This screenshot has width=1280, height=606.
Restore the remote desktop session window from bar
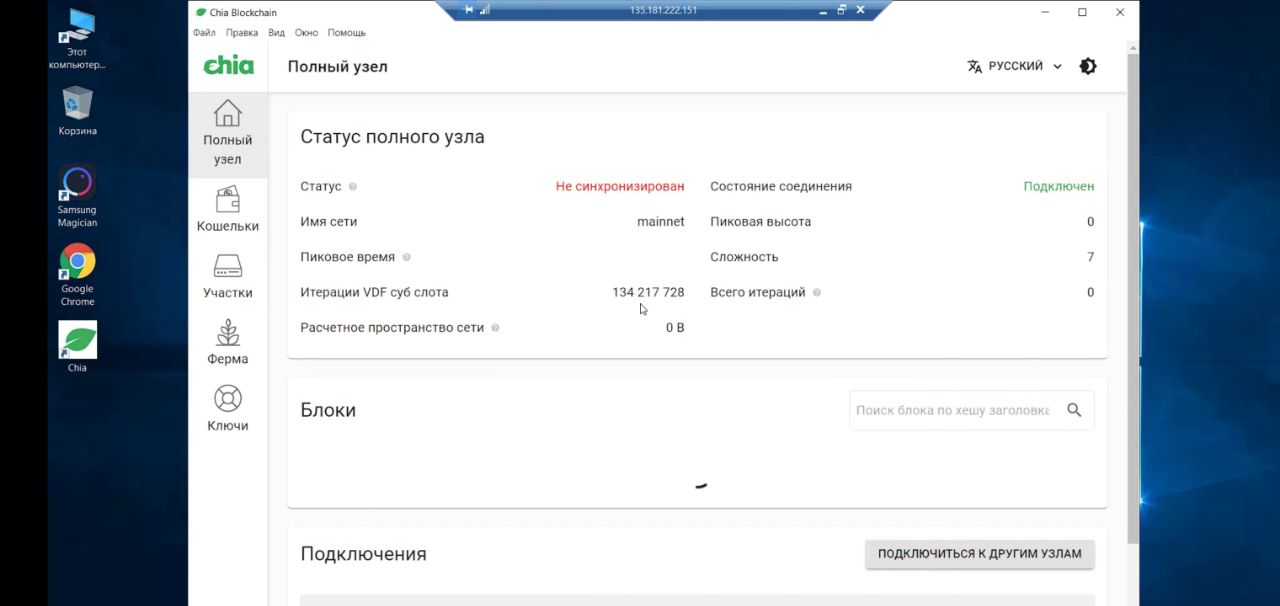tap(841, 10)
